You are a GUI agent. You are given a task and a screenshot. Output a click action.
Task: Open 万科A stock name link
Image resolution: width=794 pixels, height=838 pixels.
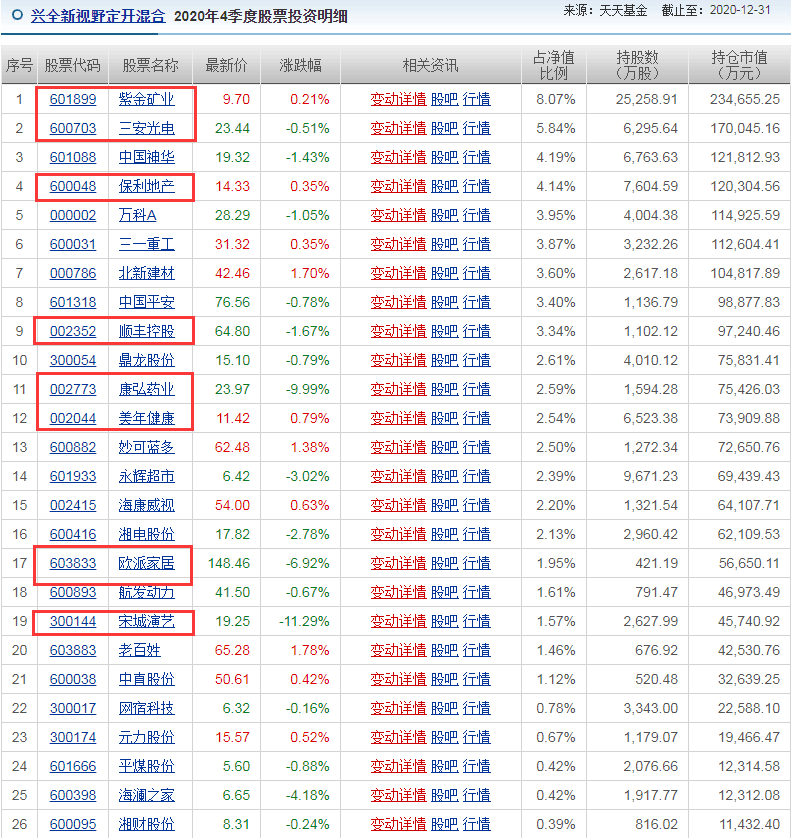137,215
